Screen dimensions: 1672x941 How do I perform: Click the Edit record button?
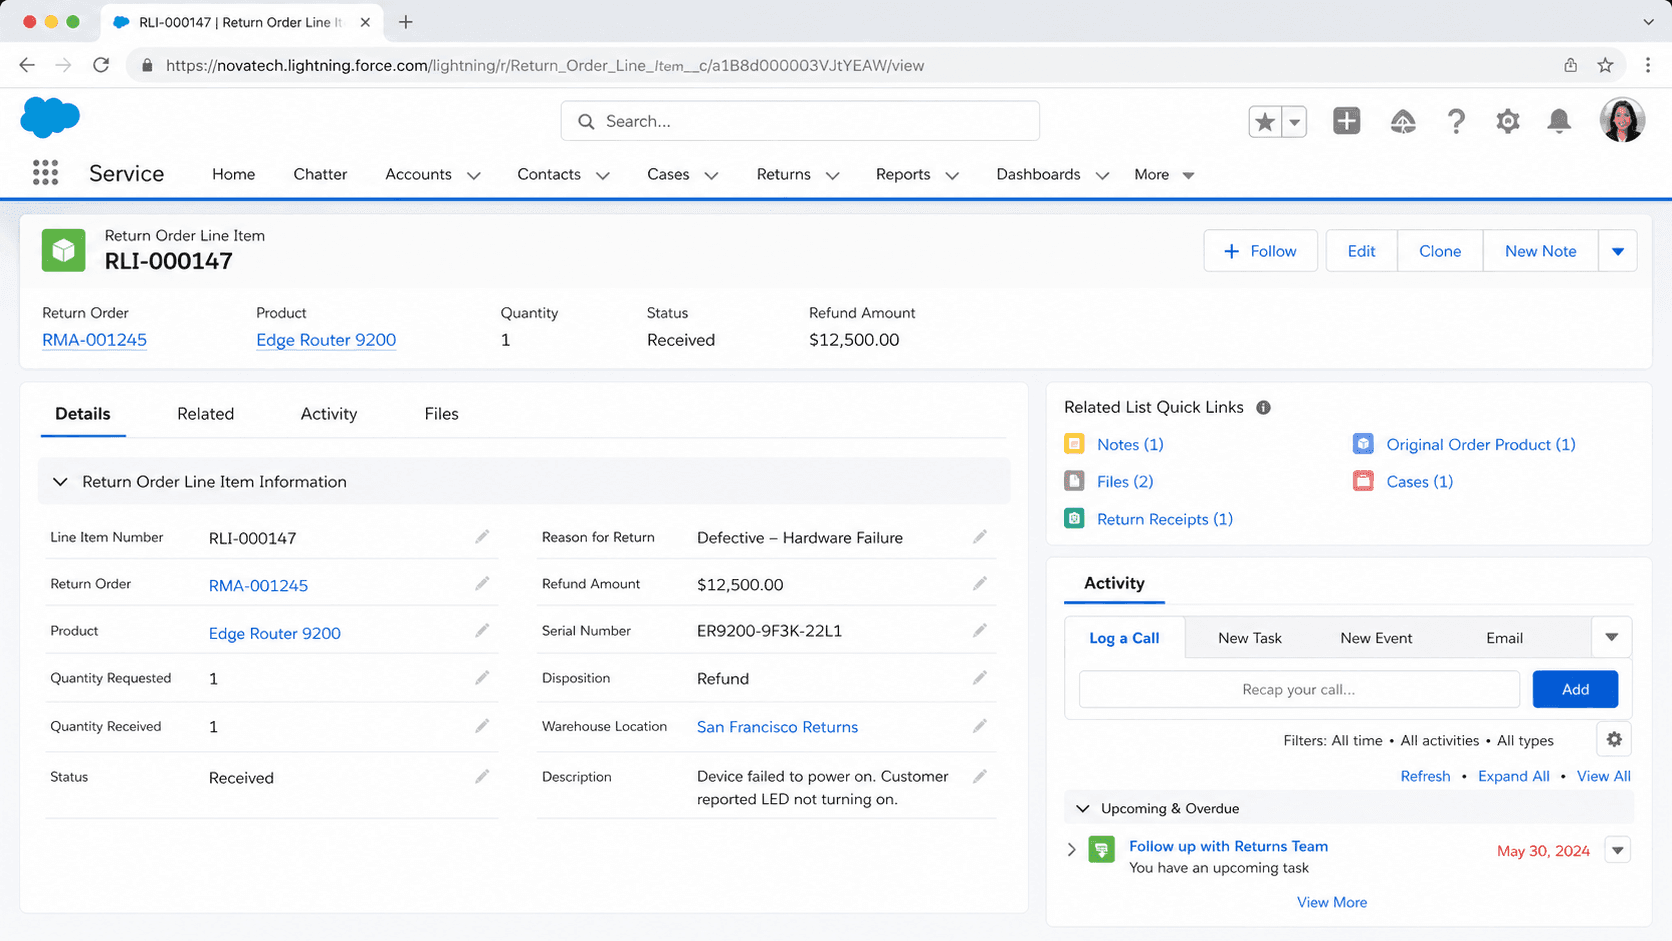click(1361, 251)
